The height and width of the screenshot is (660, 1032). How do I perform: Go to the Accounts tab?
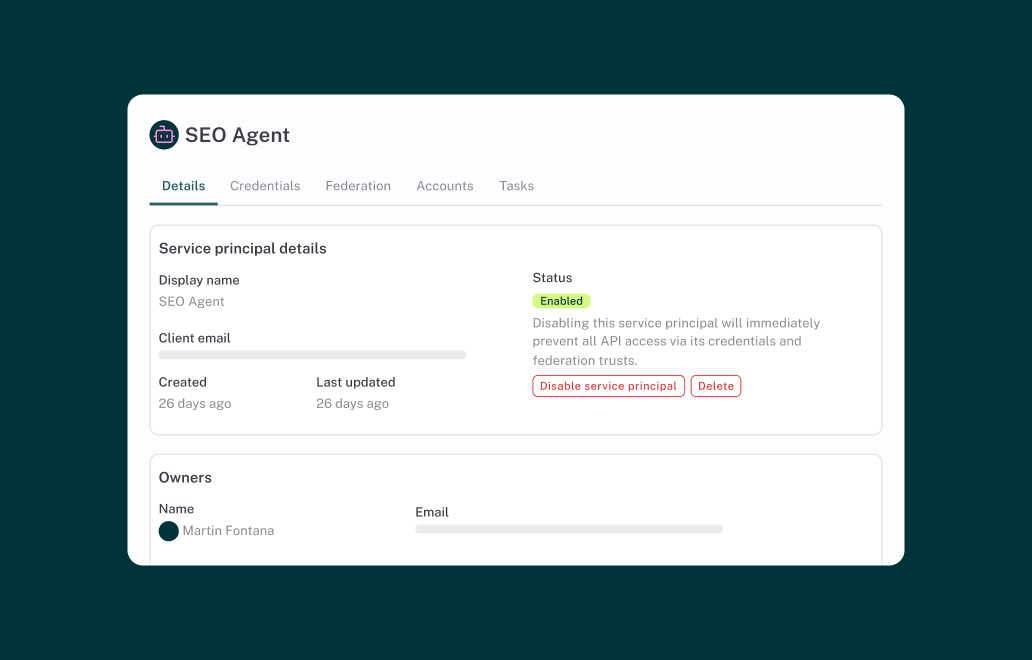(x=445, y=186)
